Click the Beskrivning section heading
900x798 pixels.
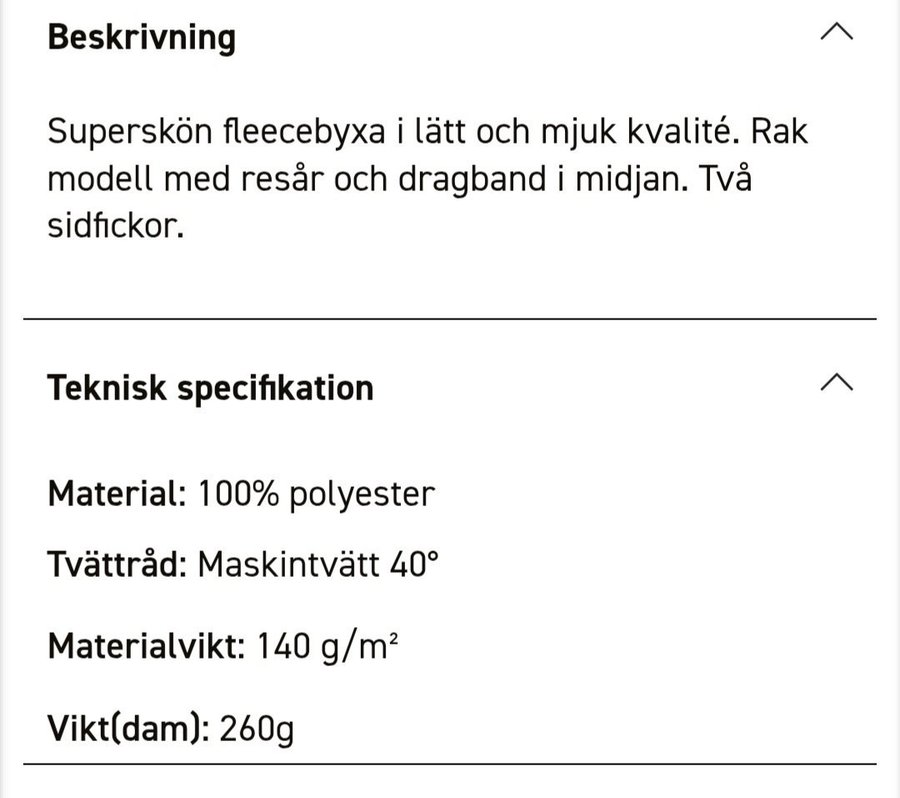tap(141, 38)
